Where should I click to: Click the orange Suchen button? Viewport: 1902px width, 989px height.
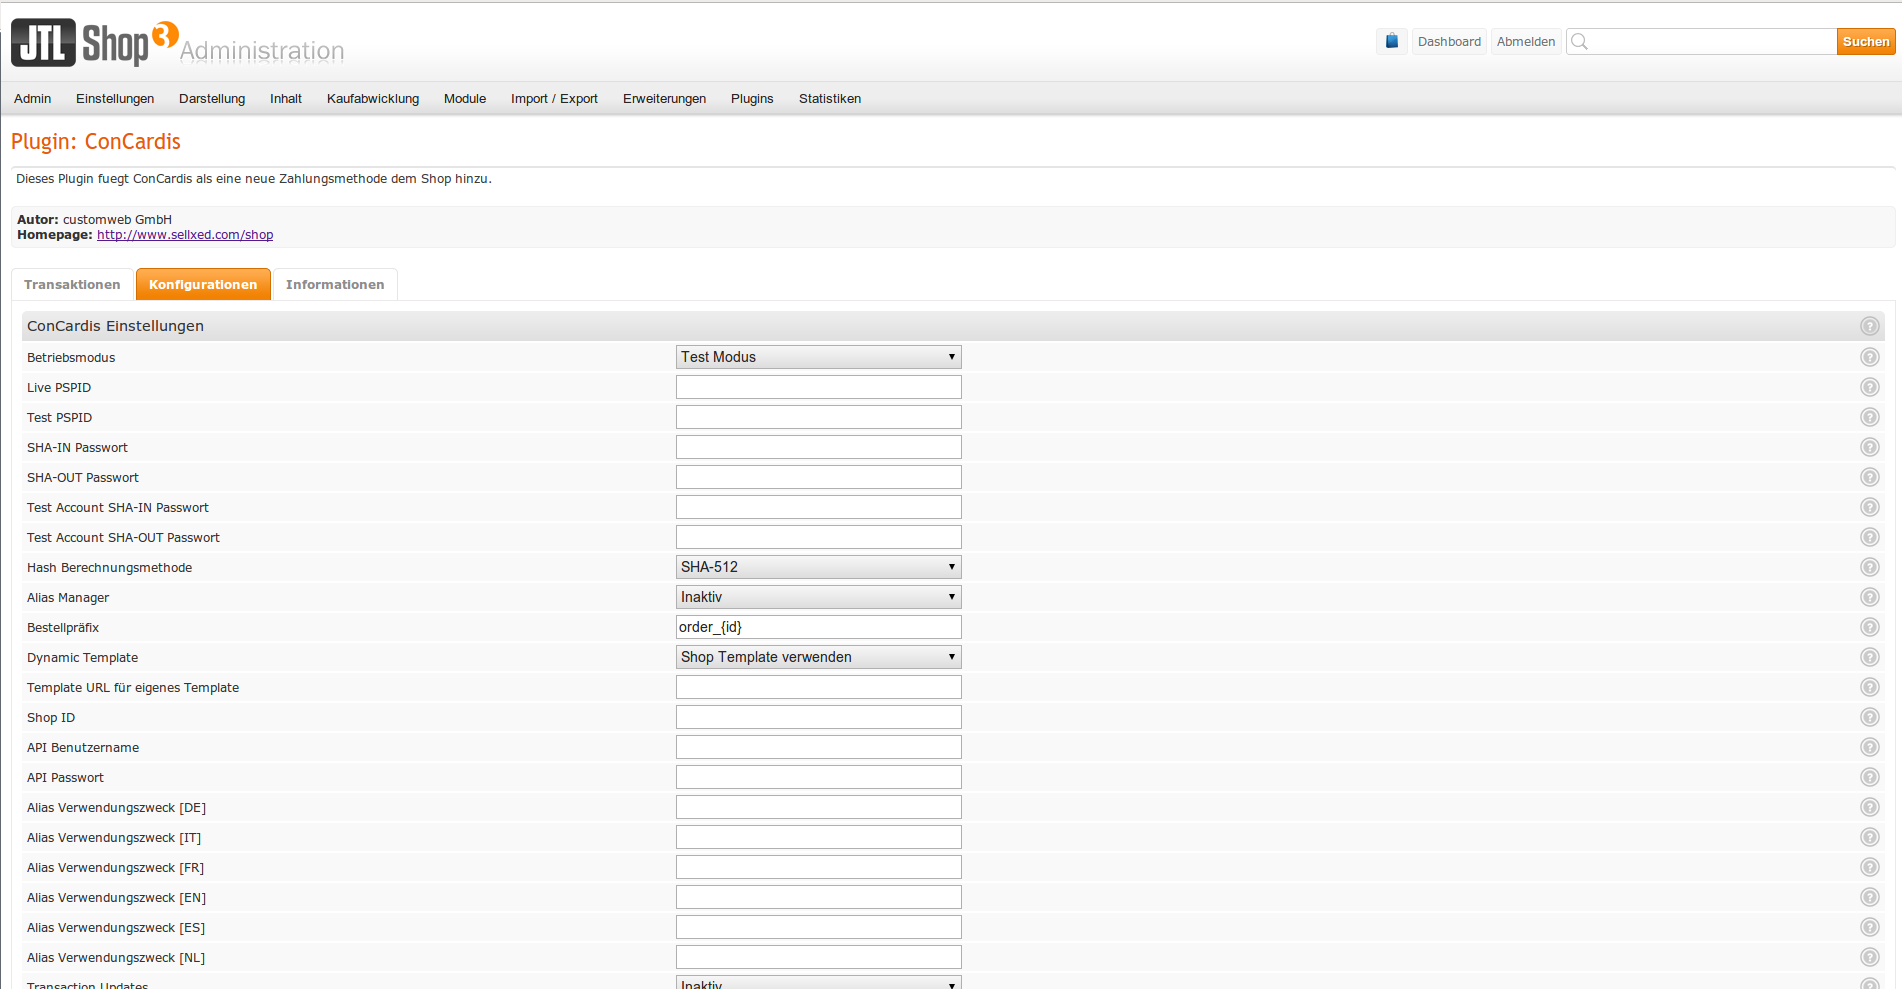[1865, 42]
